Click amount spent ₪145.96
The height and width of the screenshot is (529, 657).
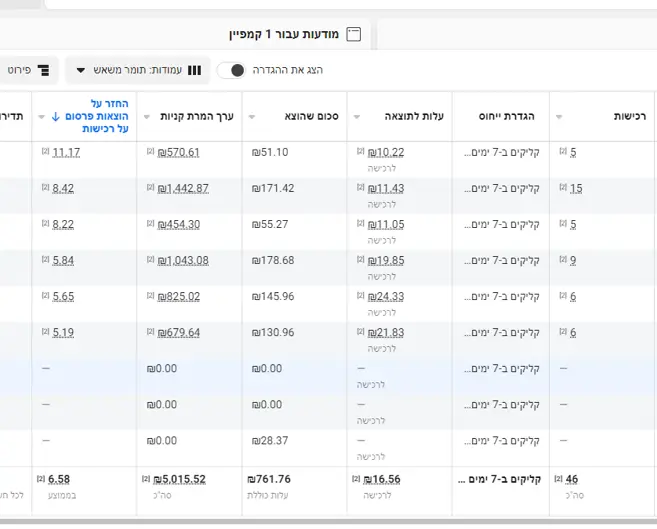pyautogui.click(x=273, y=297)
